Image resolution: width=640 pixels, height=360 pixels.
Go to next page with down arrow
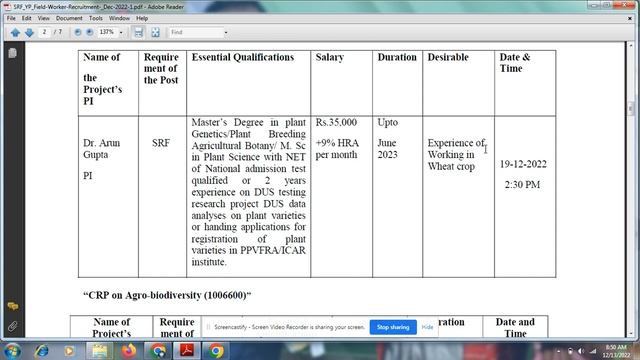pyautogui.click(x=29, y=32)
